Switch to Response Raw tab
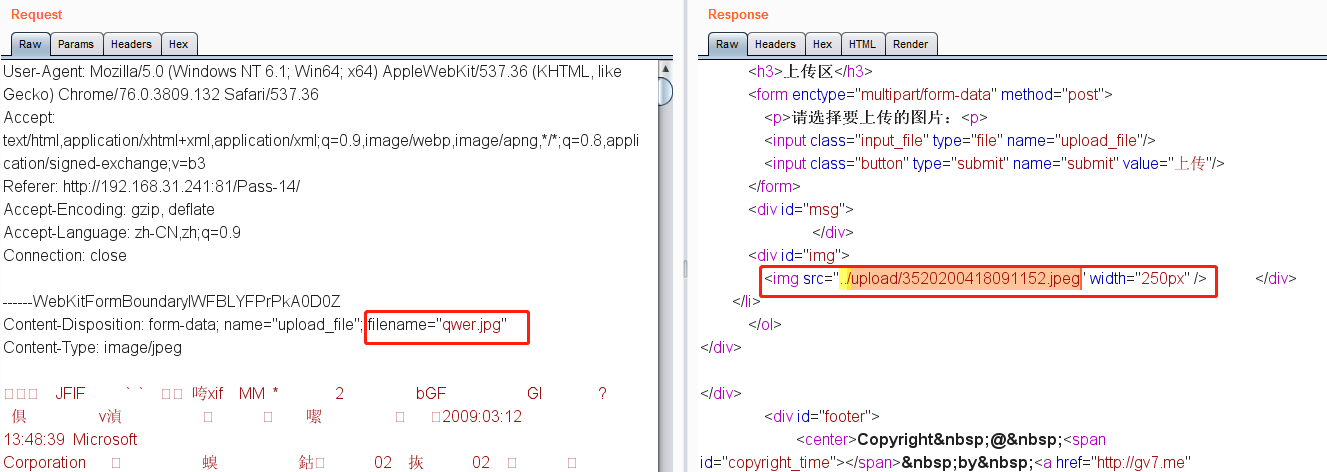The width and height of the screenshot is (1327, 472). tap(727, 44)
